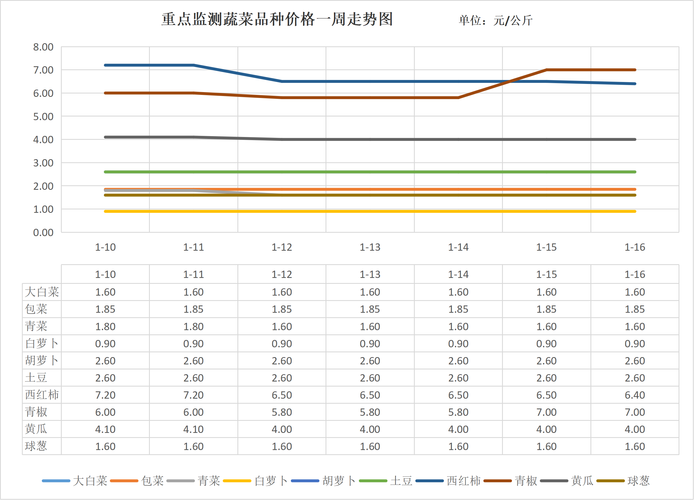Click the 青椒 value for 1-15 in the table

[x=546, y=412]
